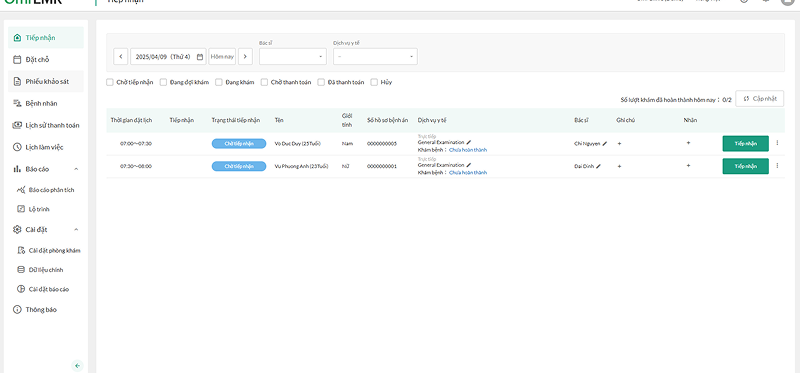Click the date field 2025/04/09
Viewport: 800px width, 373px height.
tap(168, 57)
